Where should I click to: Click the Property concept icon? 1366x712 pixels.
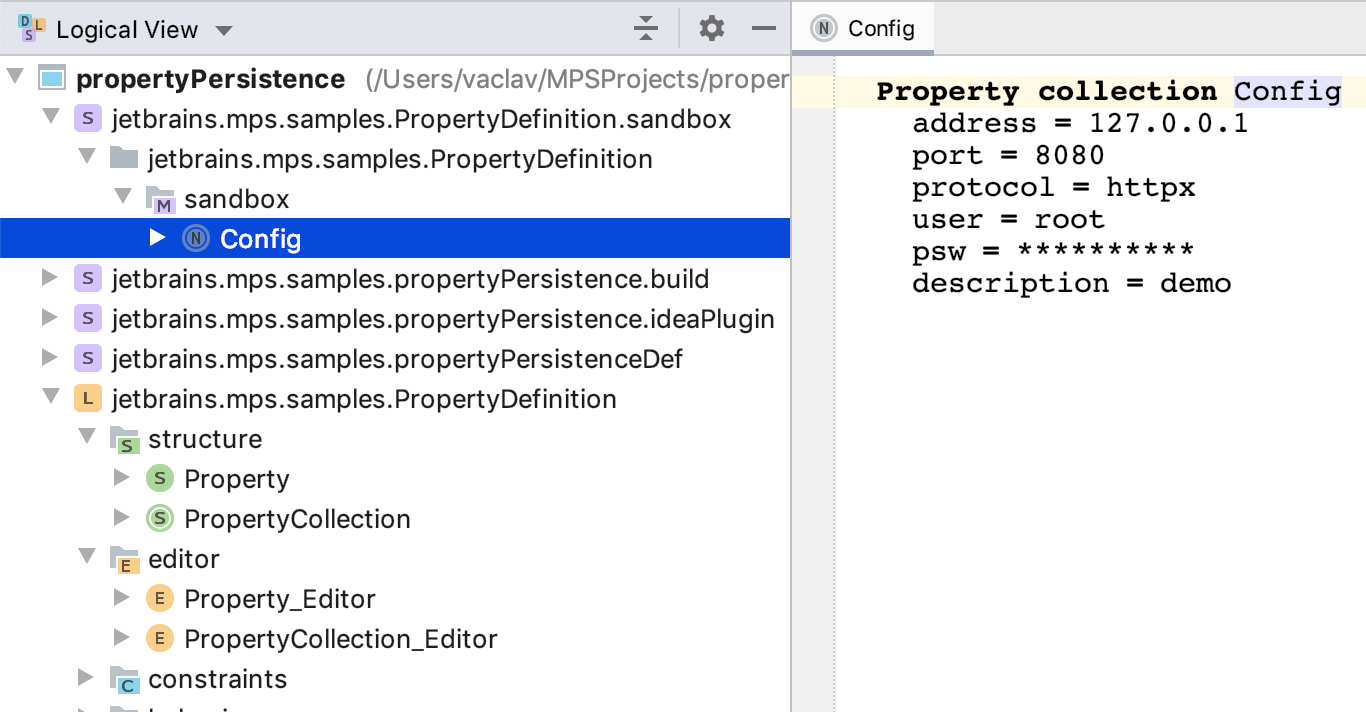160,479
